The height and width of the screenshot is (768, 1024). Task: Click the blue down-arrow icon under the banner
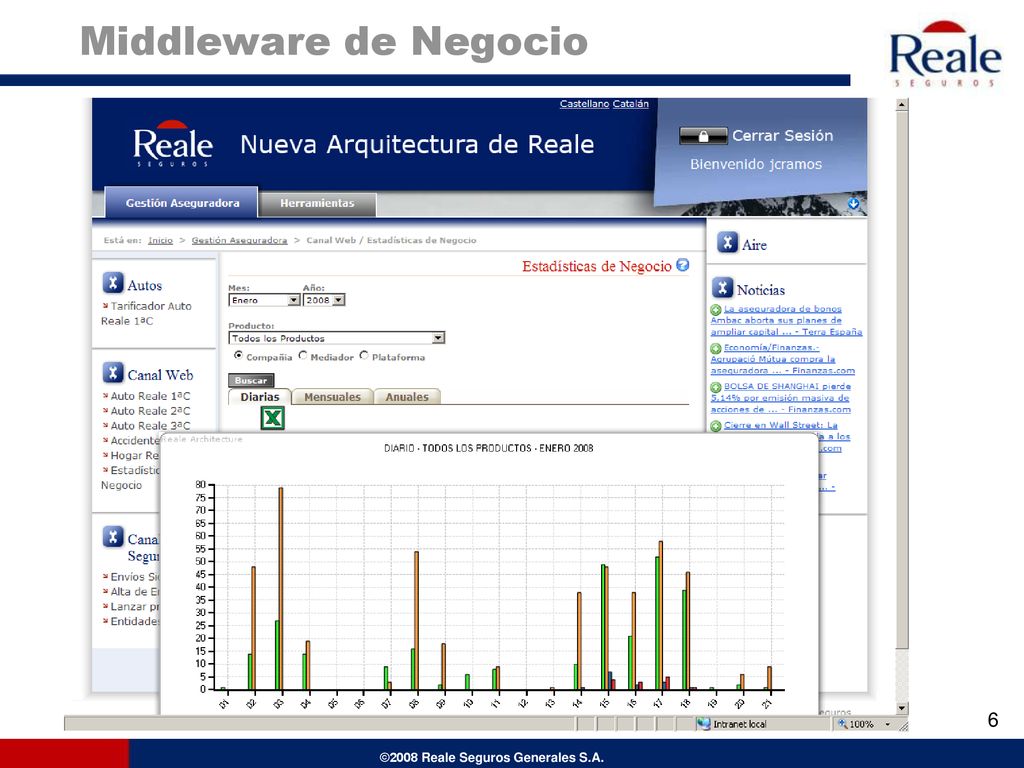pyautogui.click(x=853, y=204)
